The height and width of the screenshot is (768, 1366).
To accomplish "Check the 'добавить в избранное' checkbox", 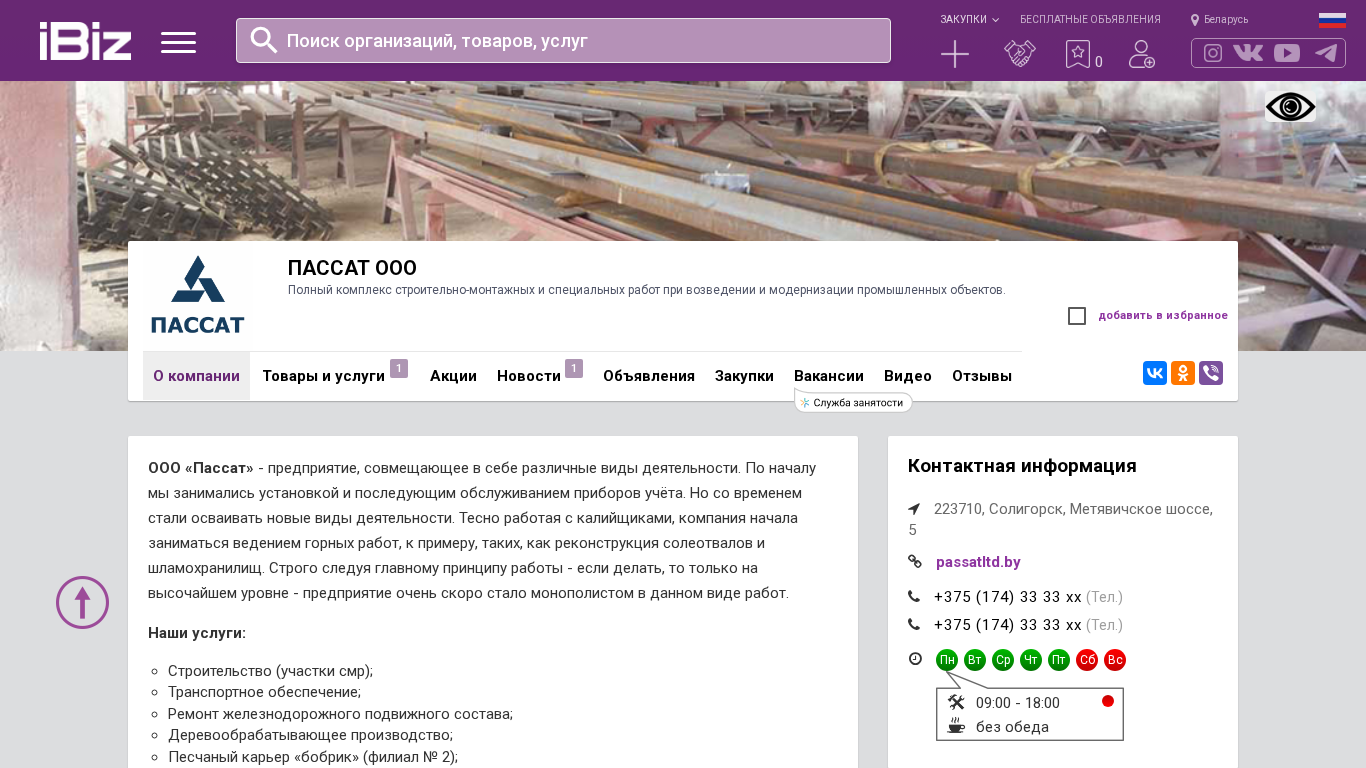I will [1077, 316].
